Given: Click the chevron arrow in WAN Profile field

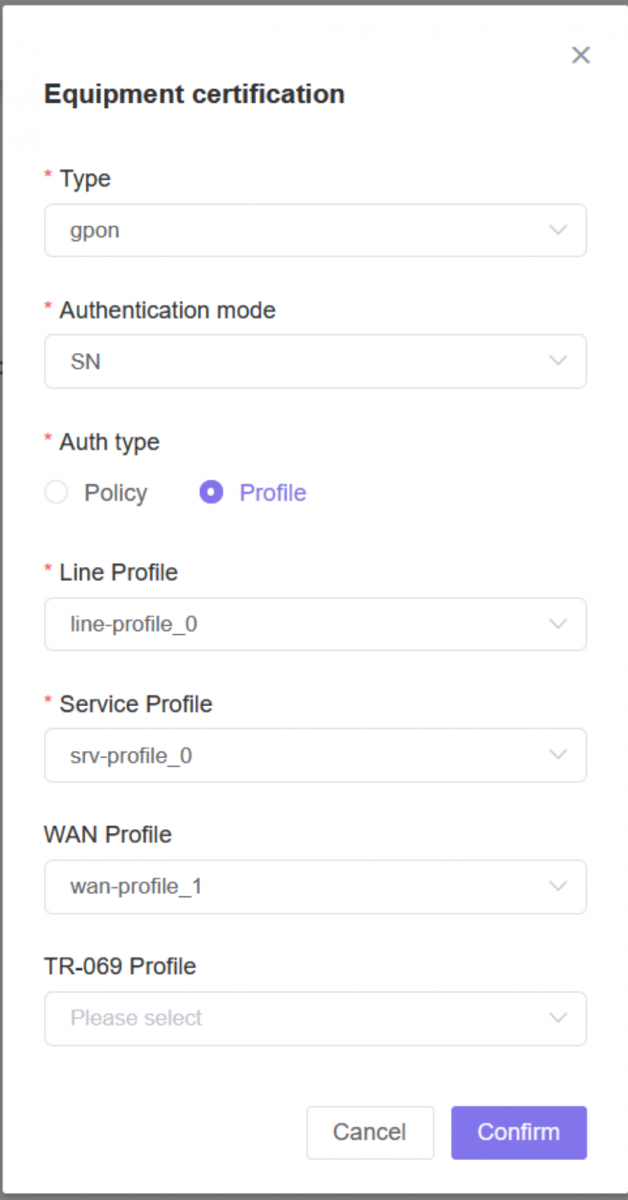Looking at the screenshot, I should [558, 886].
